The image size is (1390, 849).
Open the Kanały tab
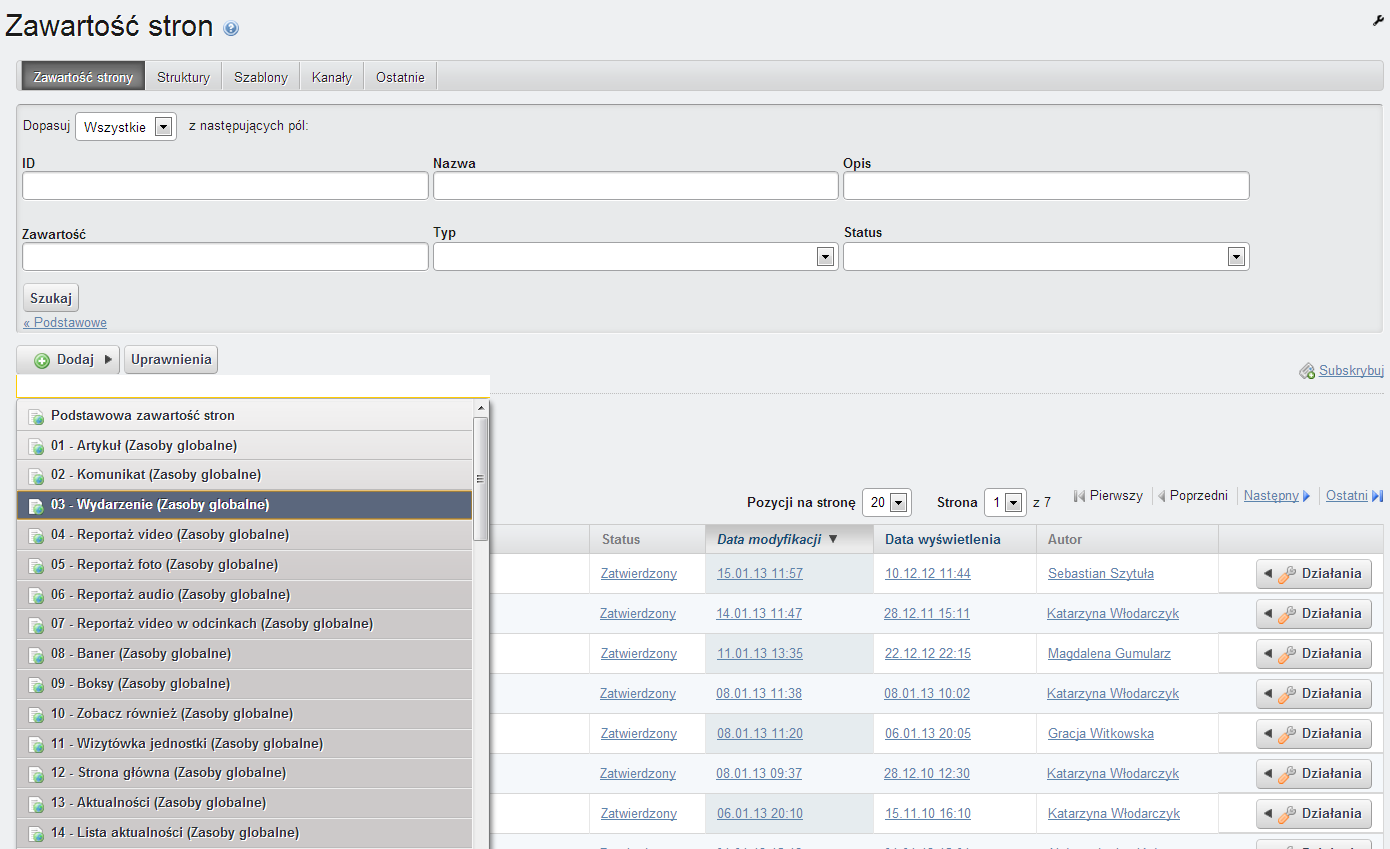pyautogui.click(x=332, y=77)
